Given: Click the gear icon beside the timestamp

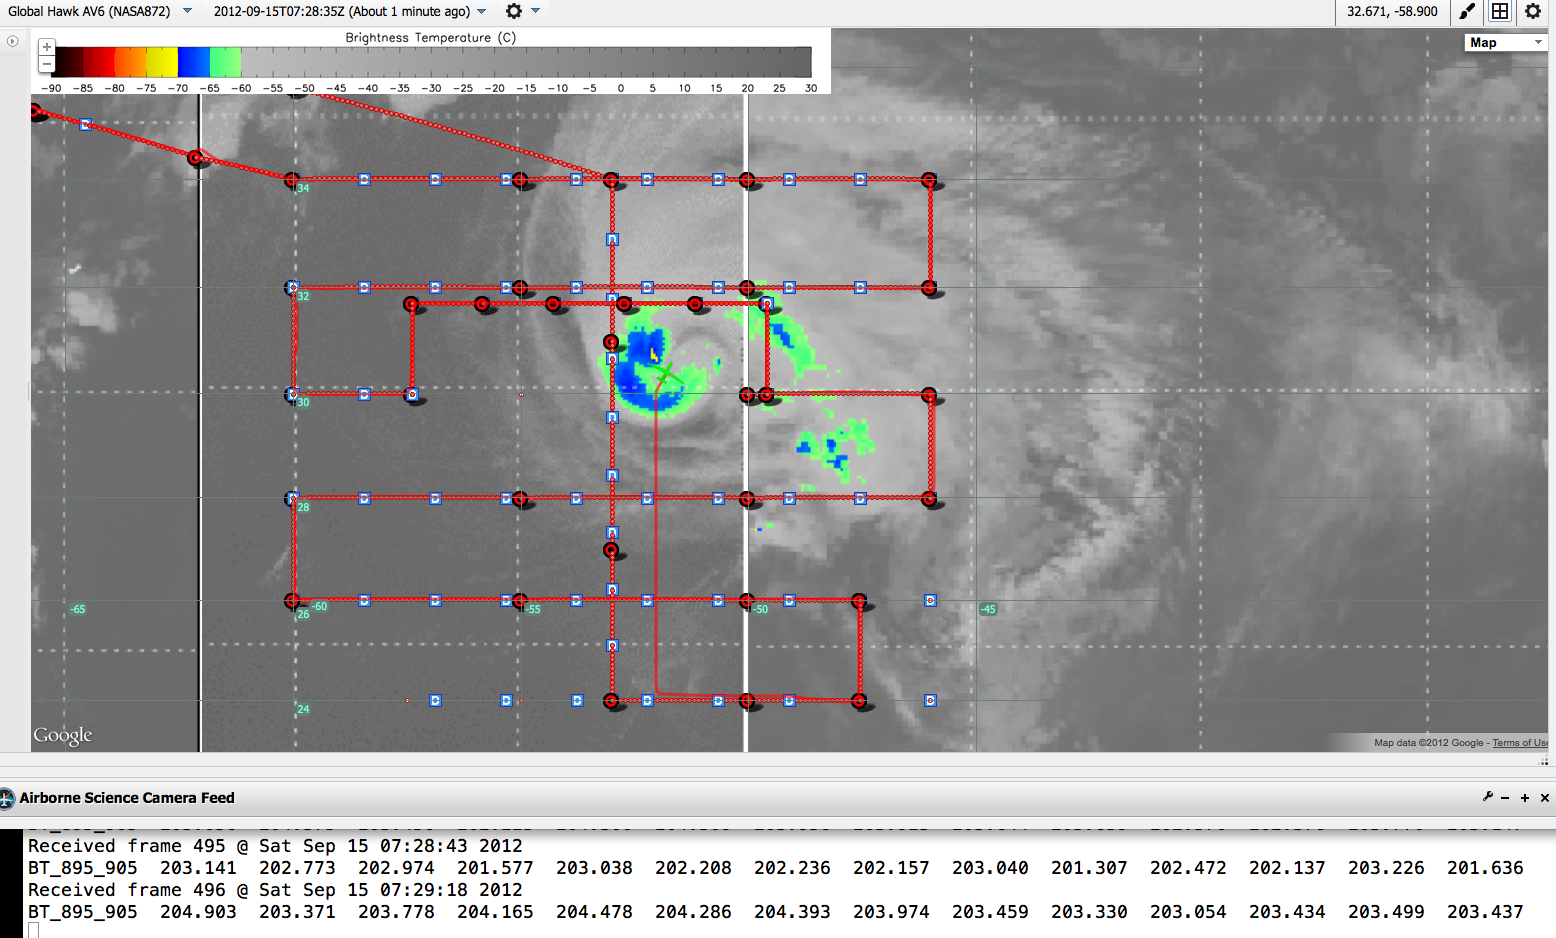Looking at the screenshot, I should click(514, 11).
